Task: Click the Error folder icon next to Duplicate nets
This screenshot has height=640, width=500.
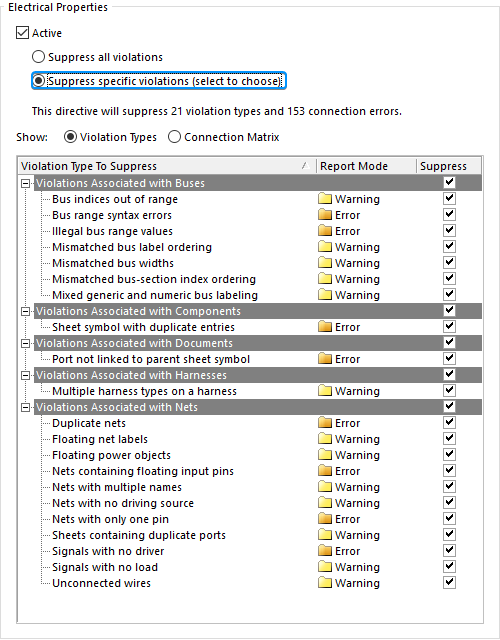Action: tap(325, 423)
